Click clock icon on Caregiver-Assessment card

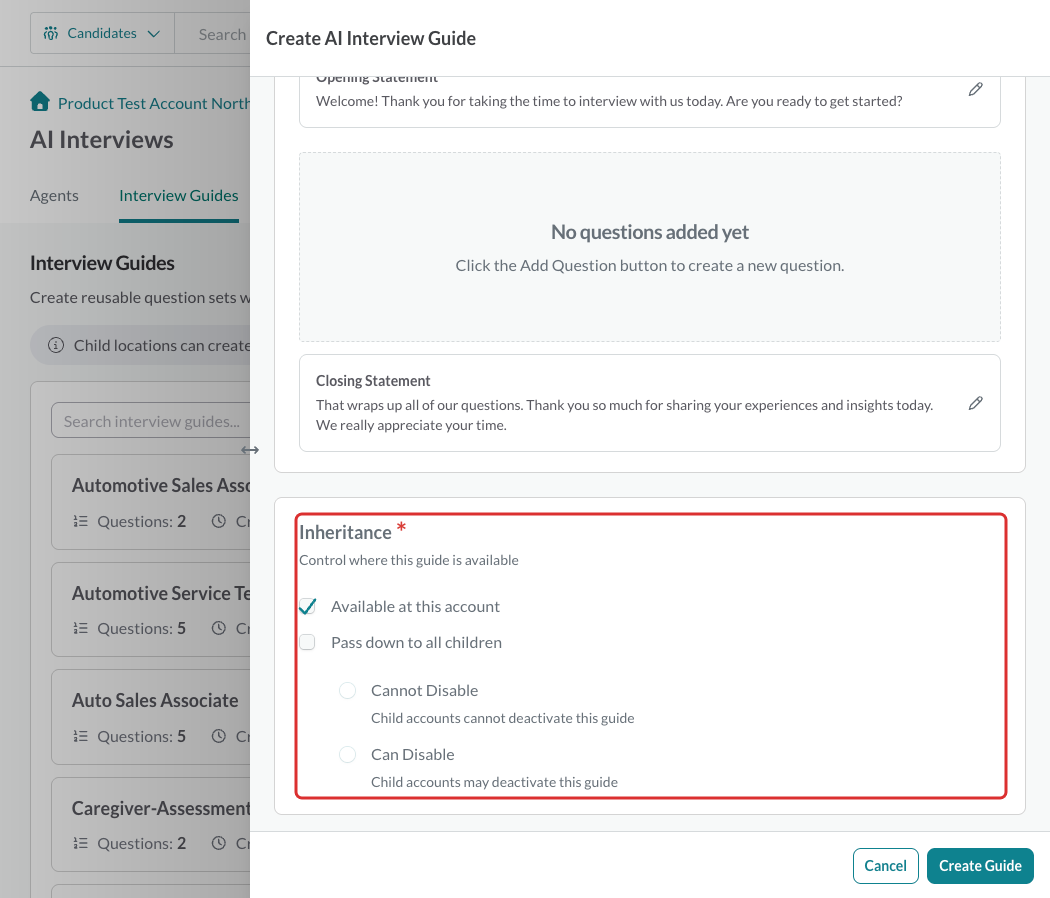tap(219, 843)
